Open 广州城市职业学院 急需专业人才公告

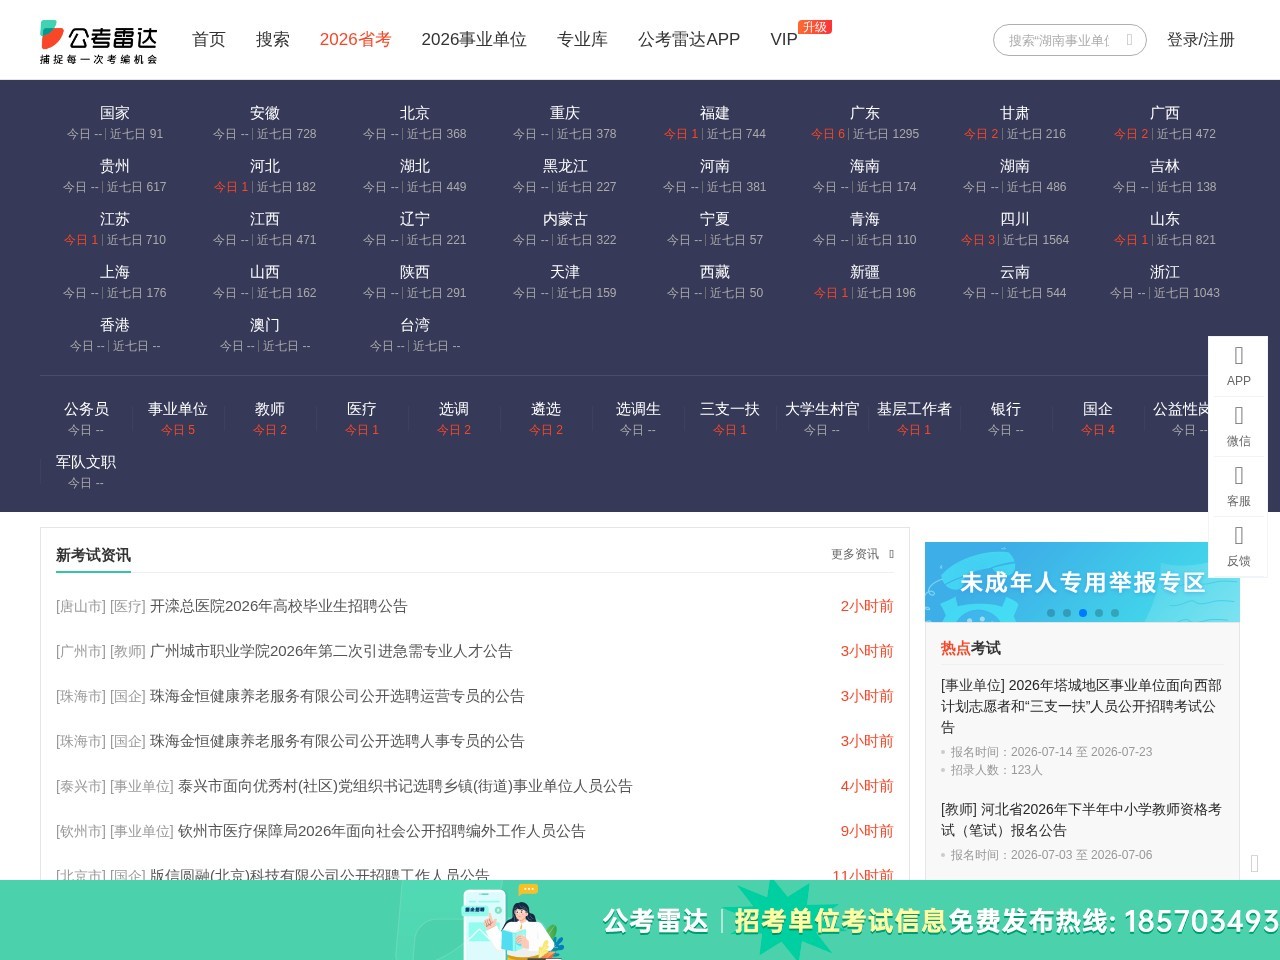331,651
